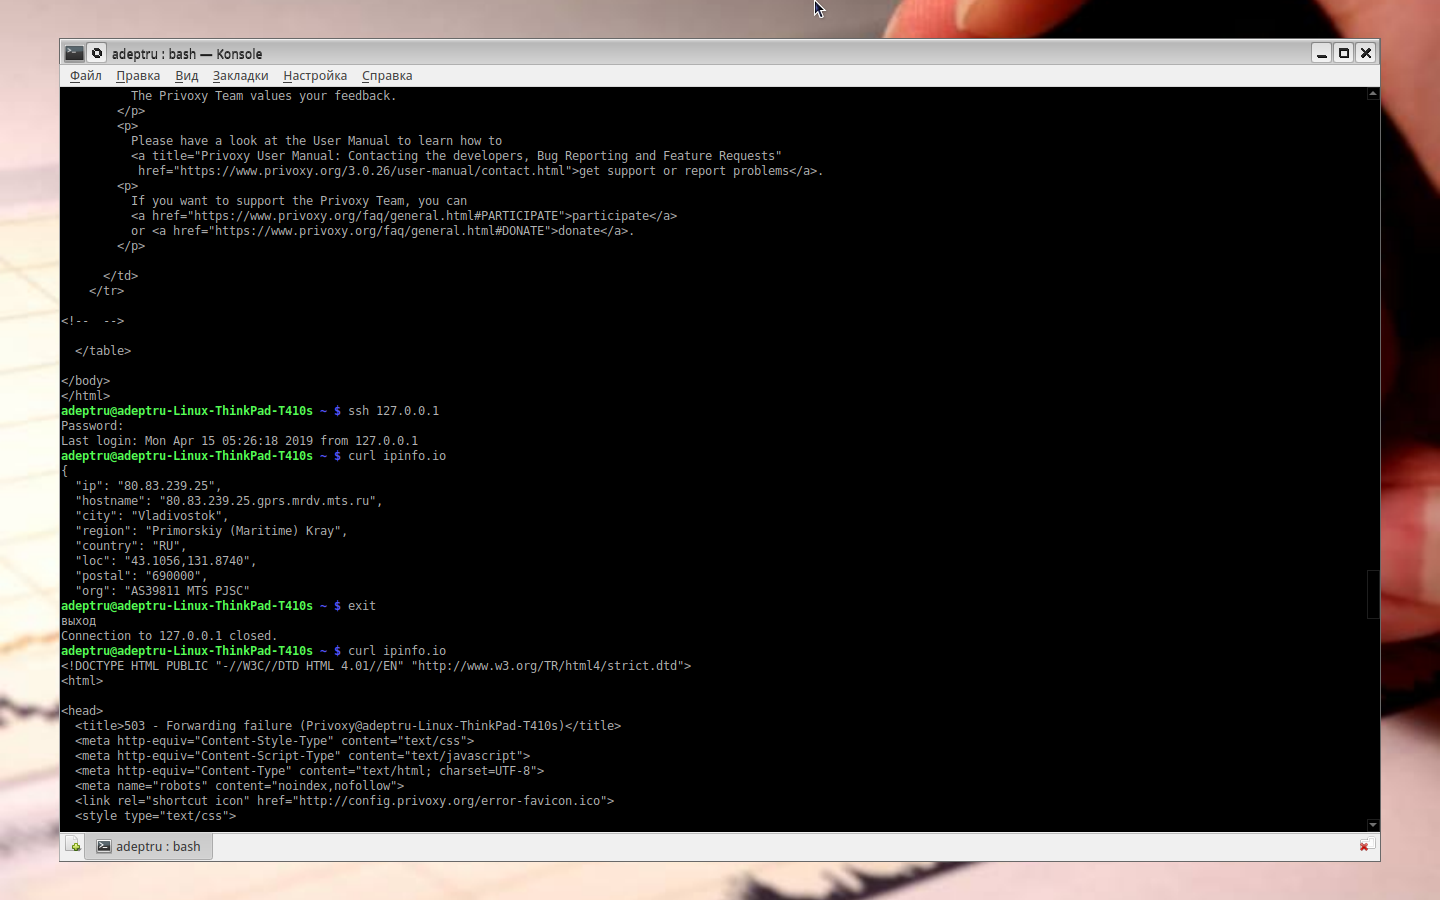Screen dimensions: 1440x900
Task: Close the current tab with the red icon
Action: point(1366,845)
